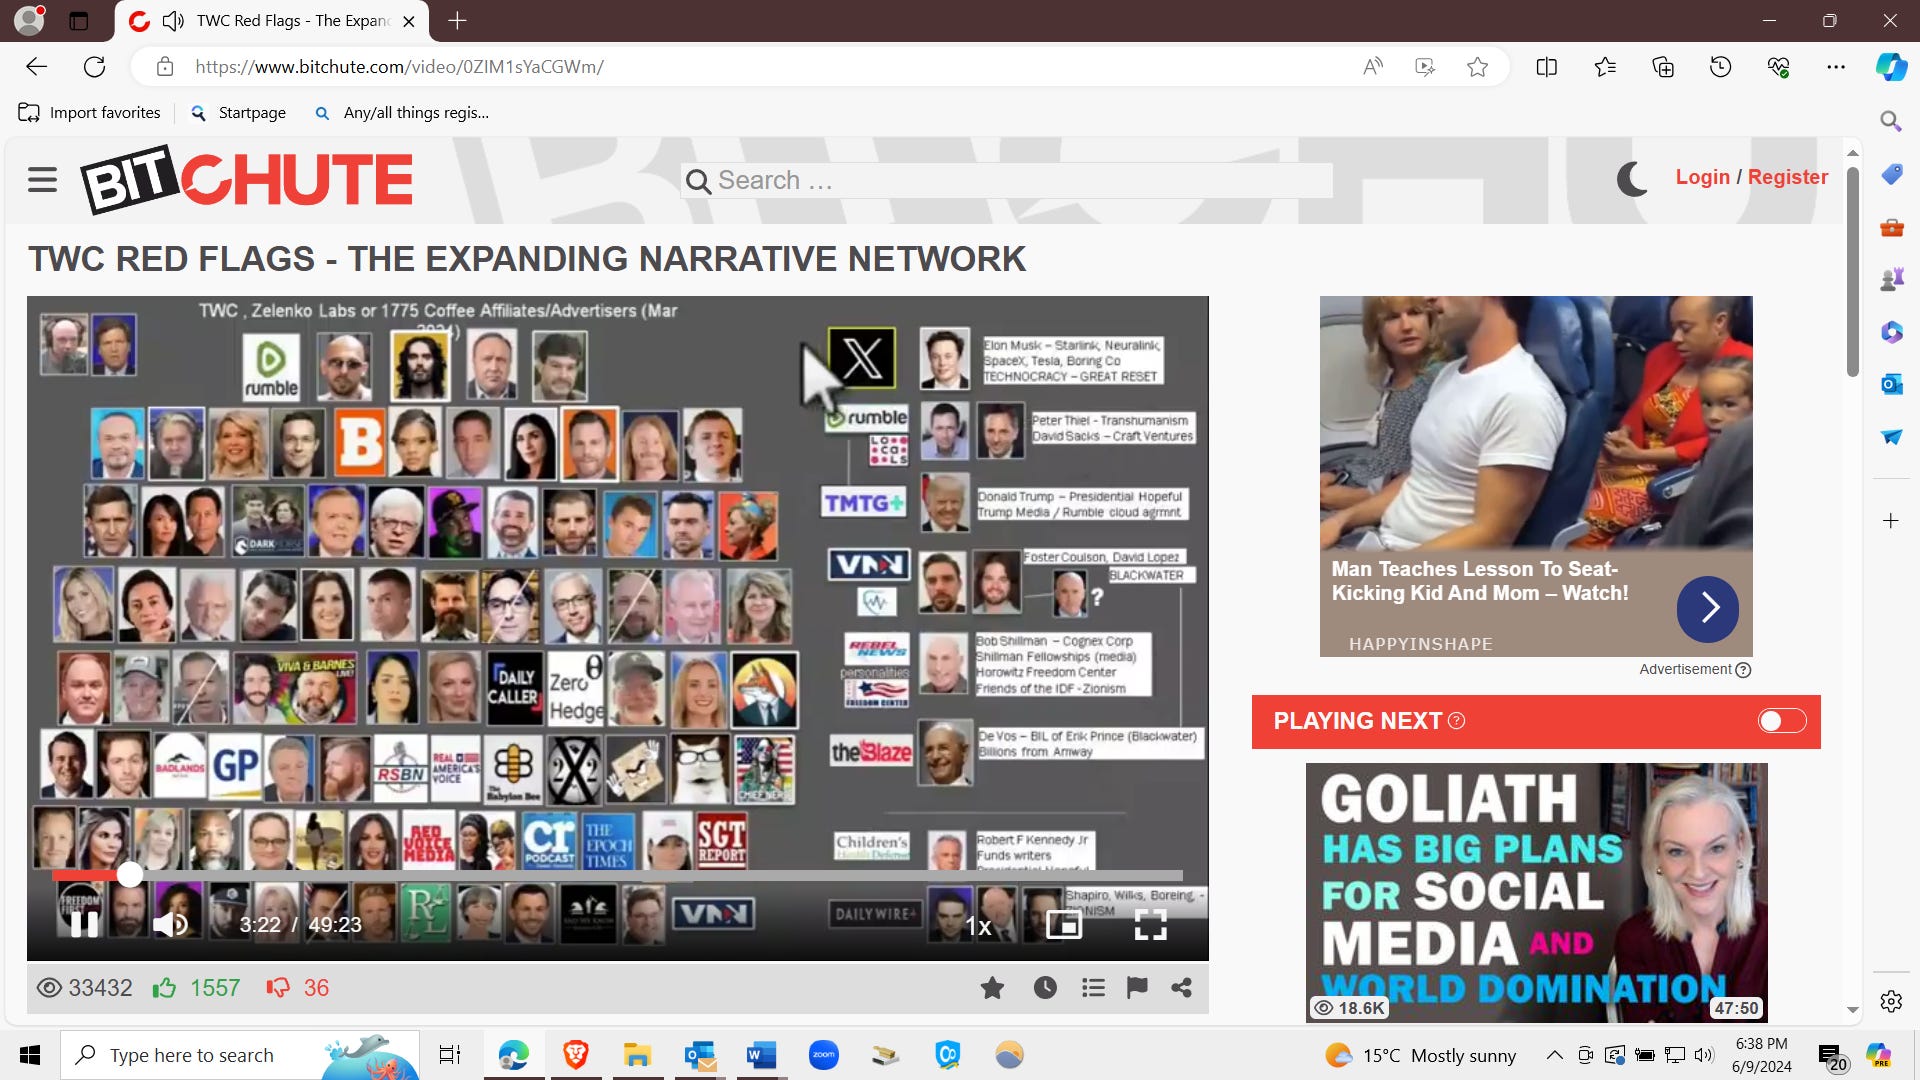The image size is (1920, 1080).
Task: Mute tab via speaker icon
Action: tap(173, 21)
